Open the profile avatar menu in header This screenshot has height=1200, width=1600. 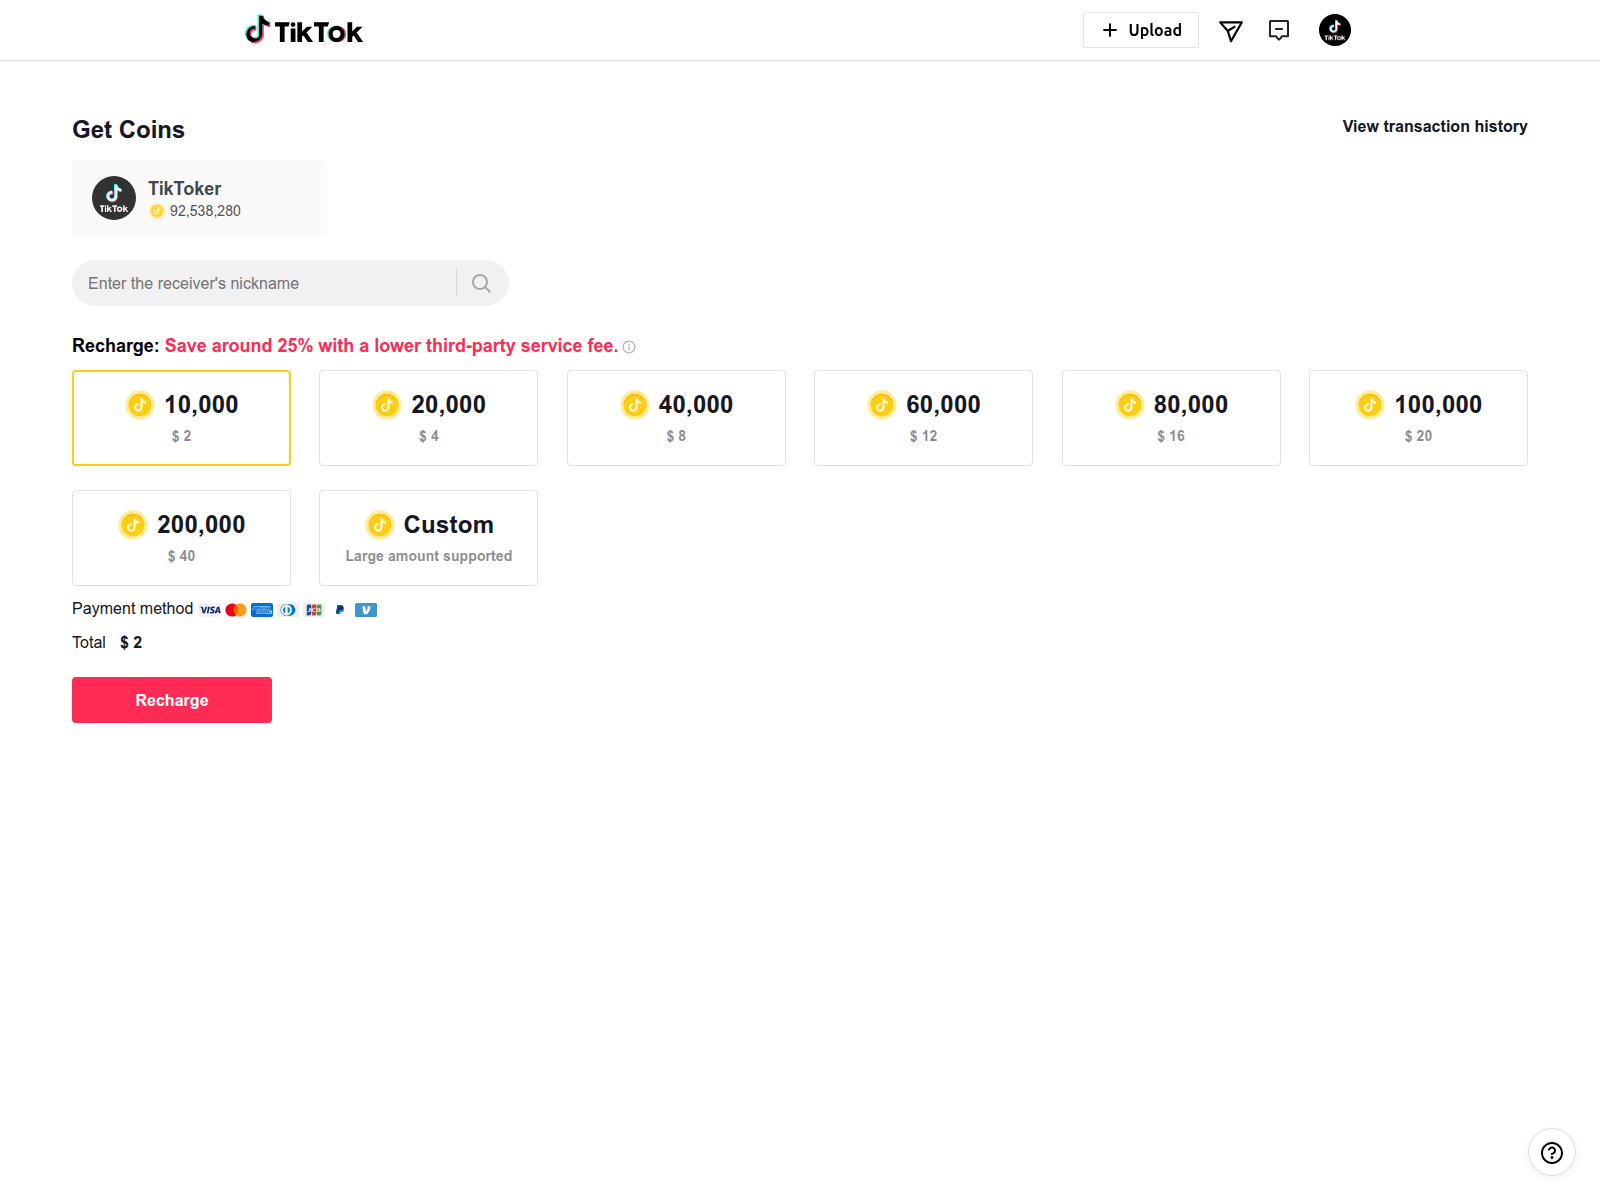coord(1335,30)
